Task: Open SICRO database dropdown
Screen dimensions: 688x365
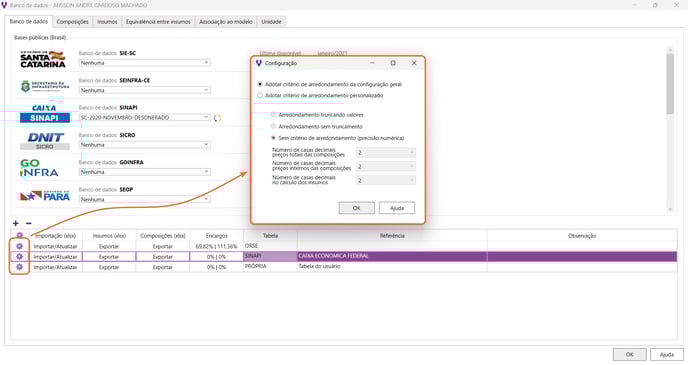Action: (145, 145)
